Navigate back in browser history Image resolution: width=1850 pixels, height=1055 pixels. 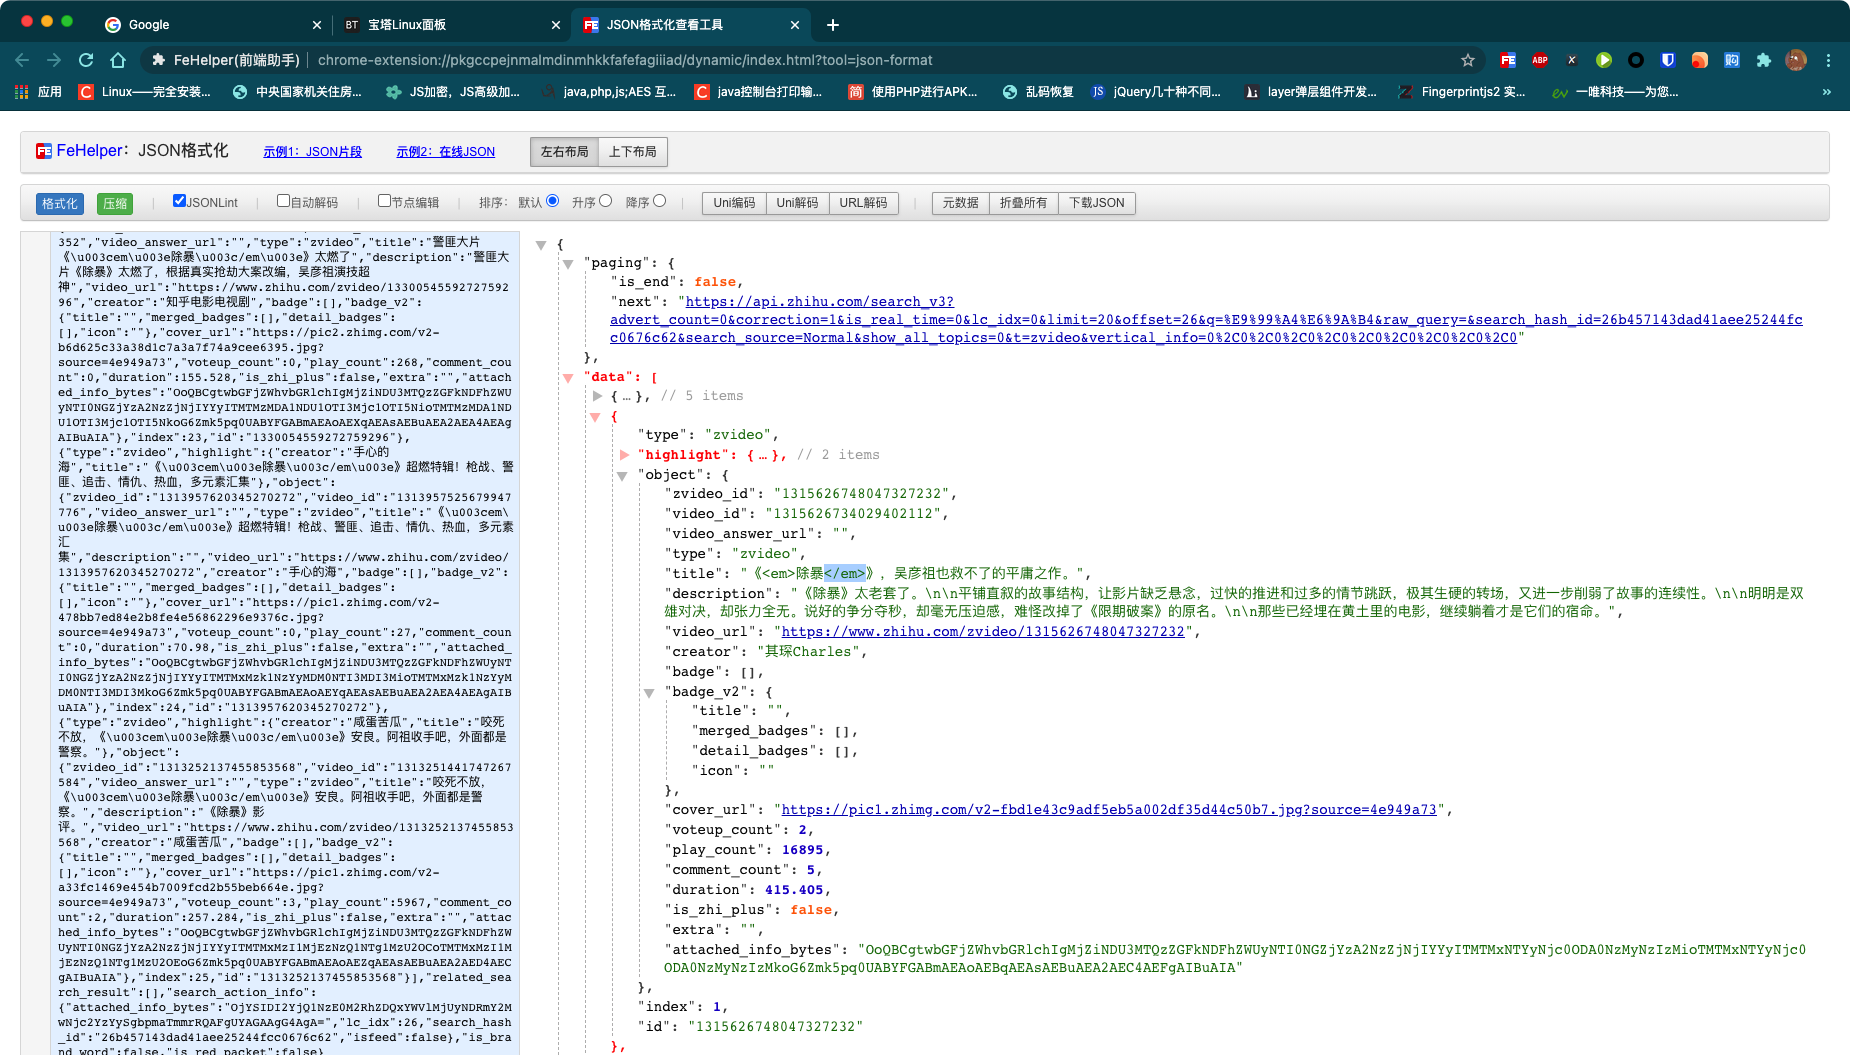coord(23,60)
